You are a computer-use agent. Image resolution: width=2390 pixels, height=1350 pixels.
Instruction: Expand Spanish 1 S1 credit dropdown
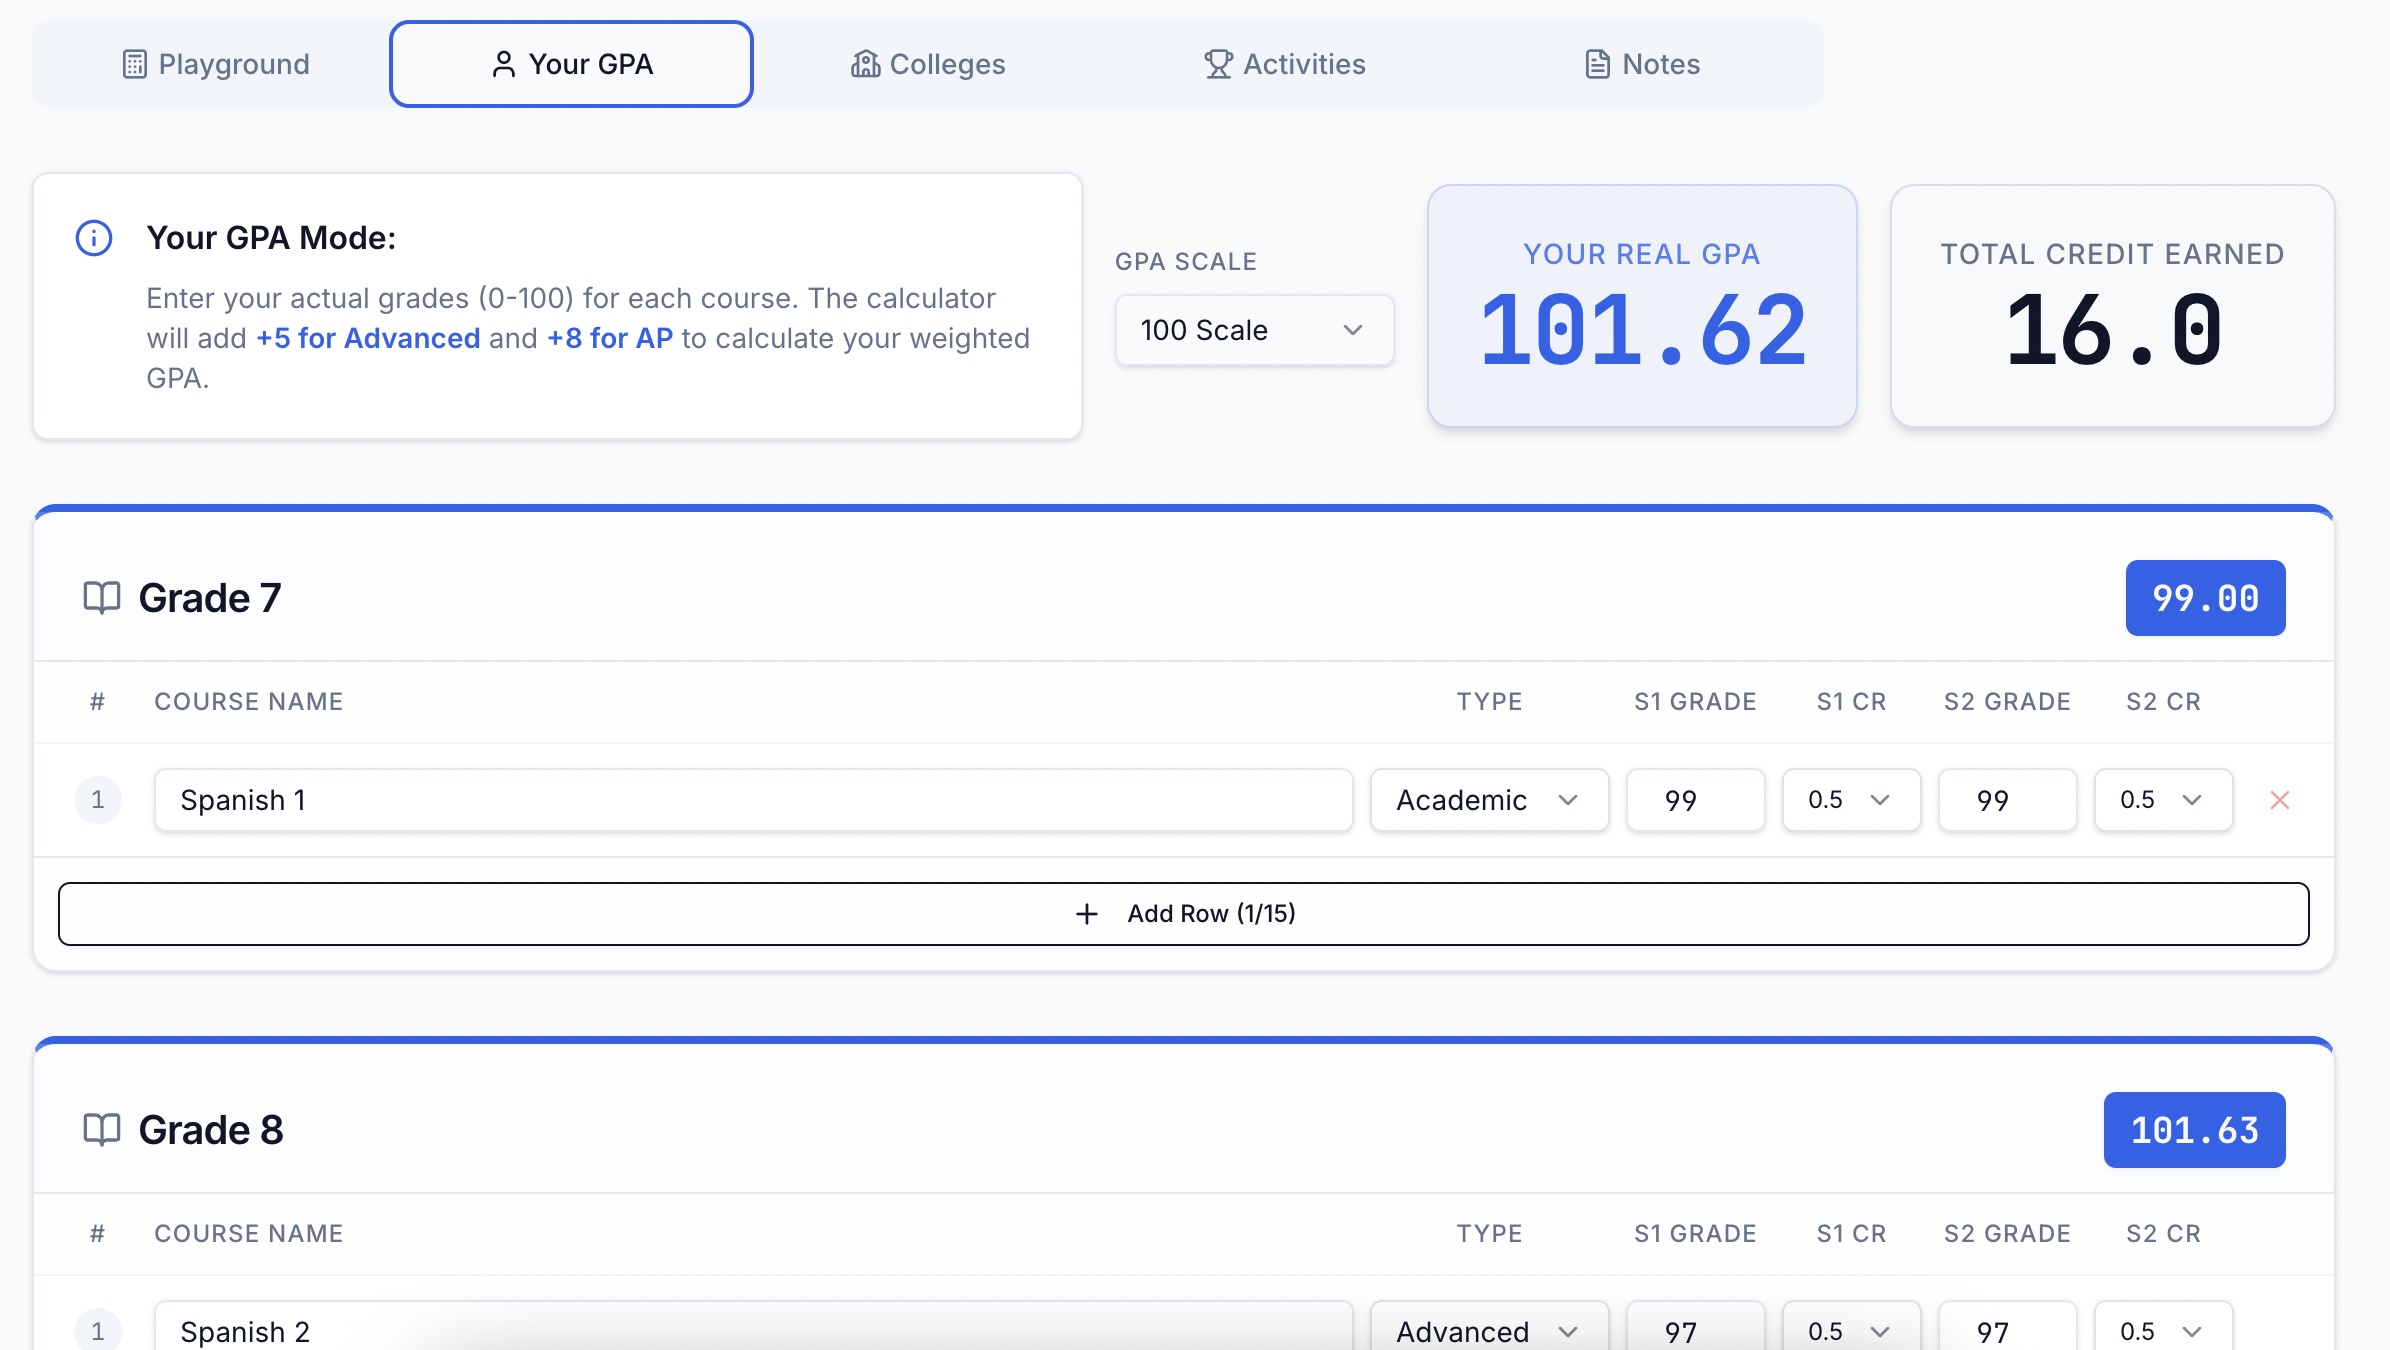[1850, 800]
